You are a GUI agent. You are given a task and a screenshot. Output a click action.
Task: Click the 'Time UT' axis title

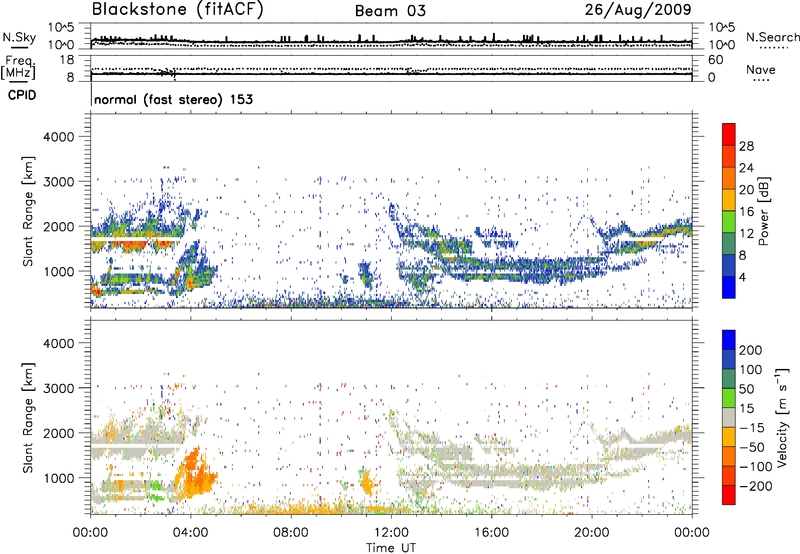[x=391, y=548]
